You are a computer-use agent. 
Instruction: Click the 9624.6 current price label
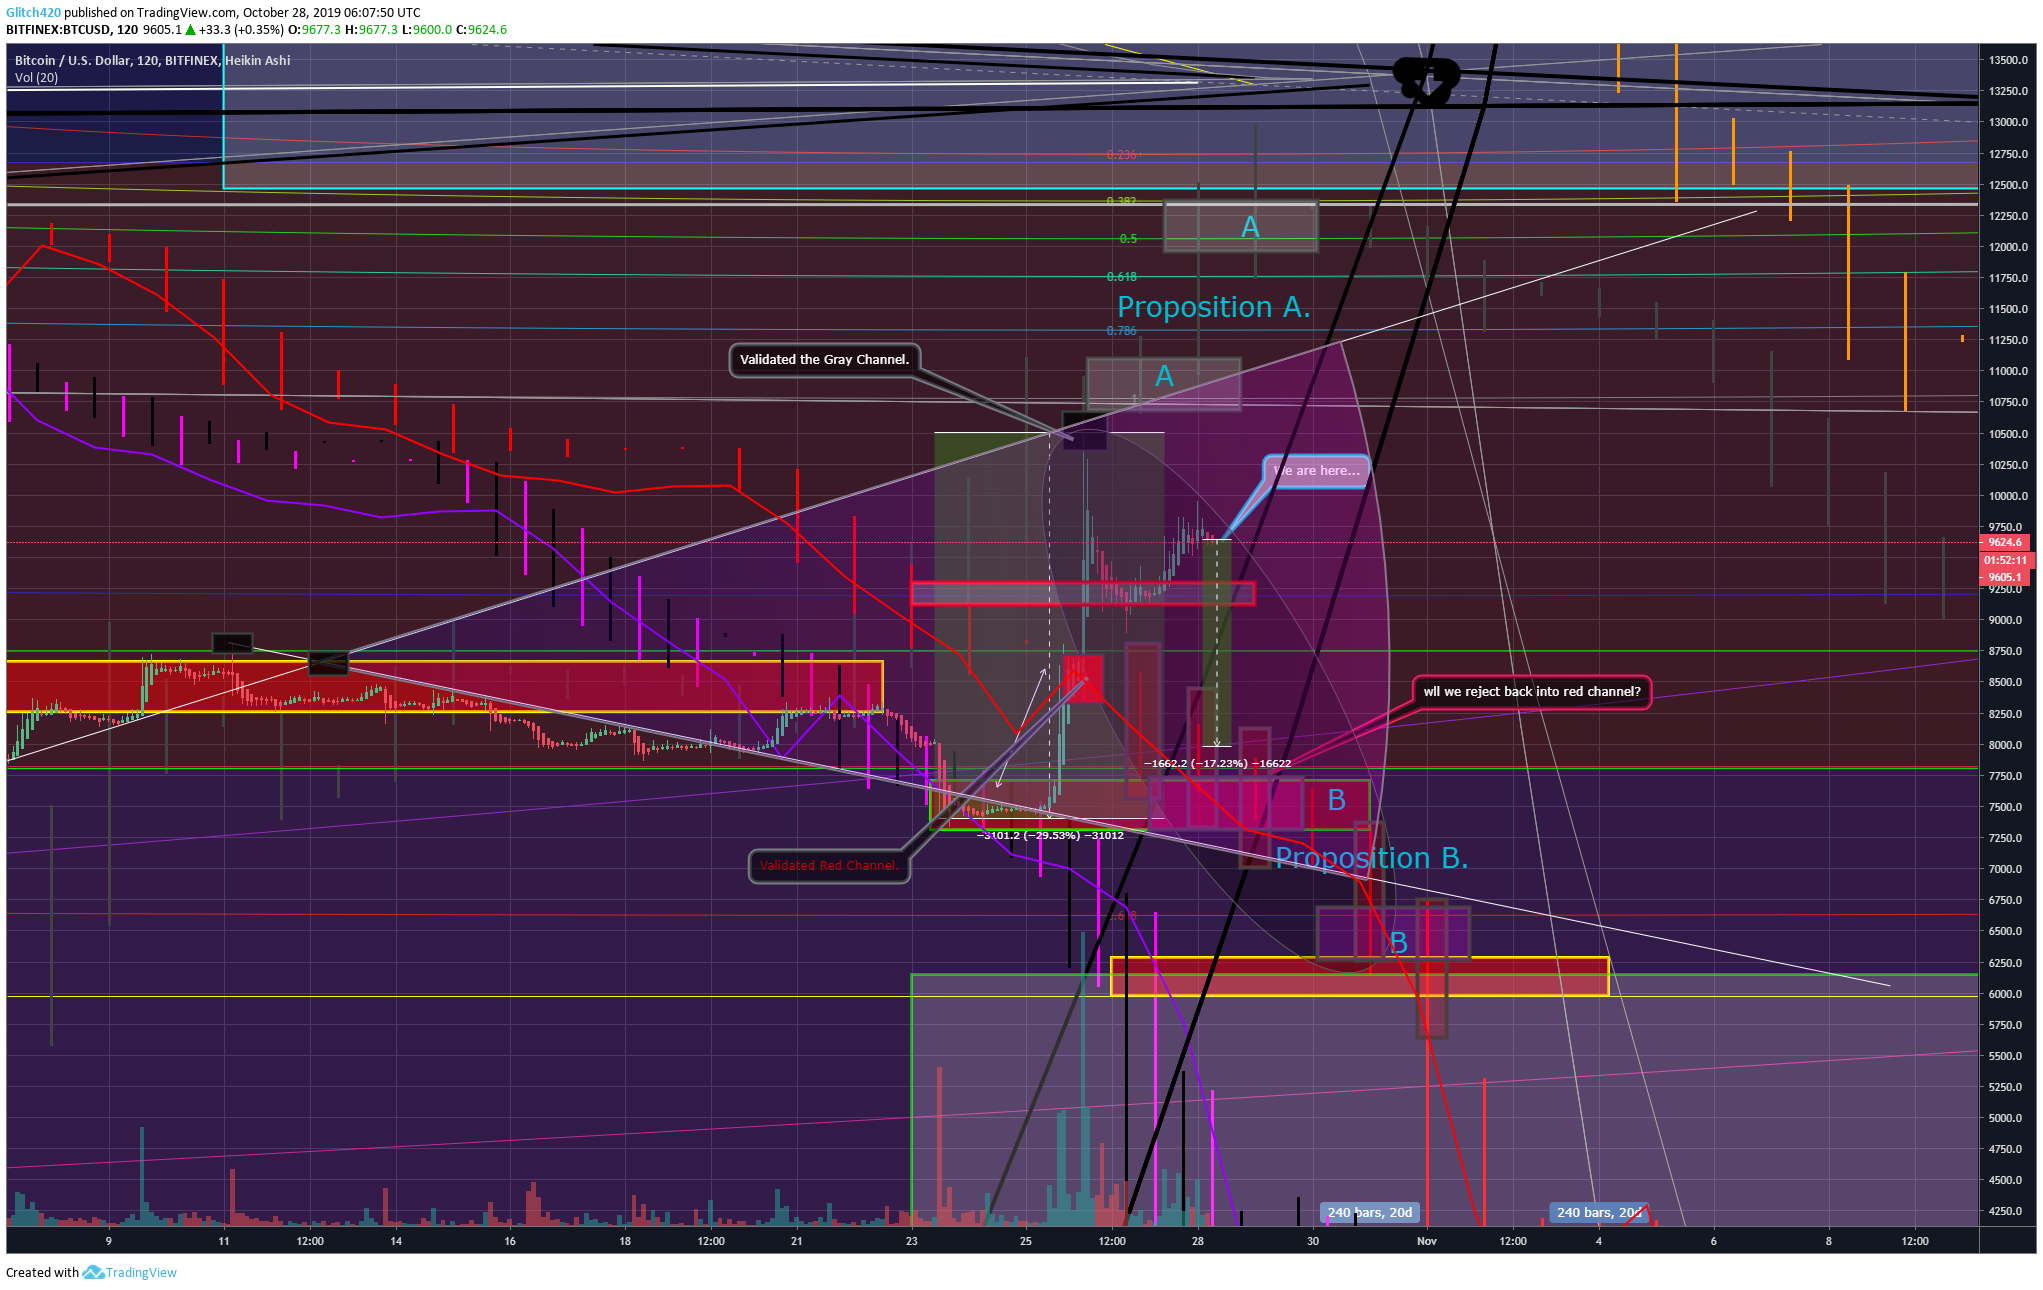2005,542
